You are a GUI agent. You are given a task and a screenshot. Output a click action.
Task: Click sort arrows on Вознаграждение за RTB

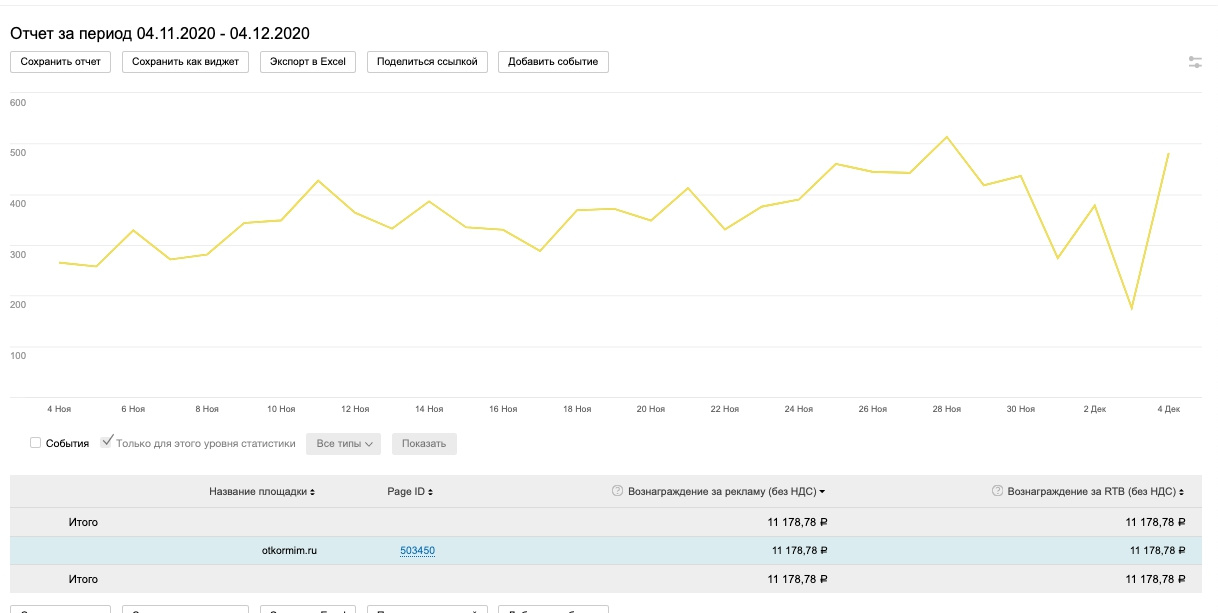(x=1182, y=492)
